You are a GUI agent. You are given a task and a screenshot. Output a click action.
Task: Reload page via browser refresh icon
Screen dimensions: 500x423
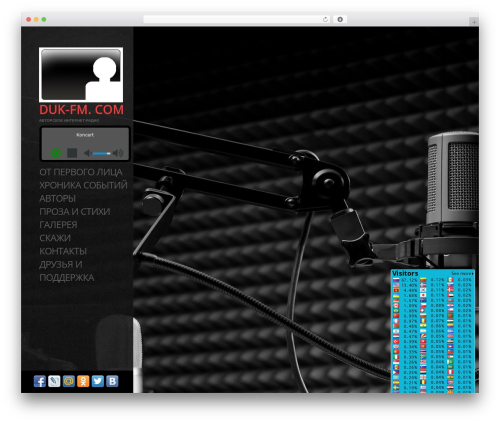[x=325, y=19]
